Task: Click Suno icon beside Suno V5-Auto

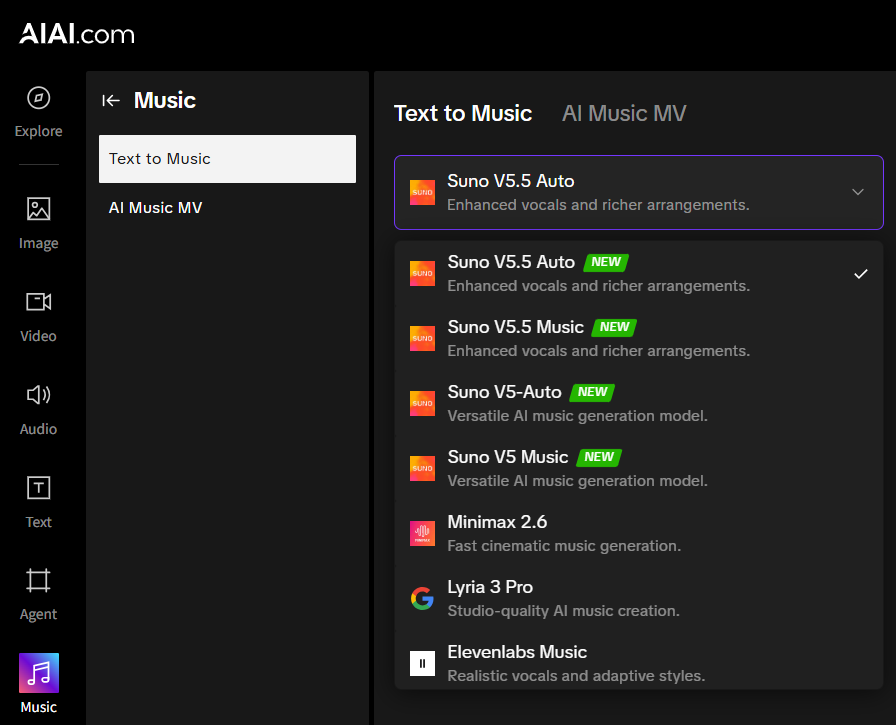Action: coord(422,404)
